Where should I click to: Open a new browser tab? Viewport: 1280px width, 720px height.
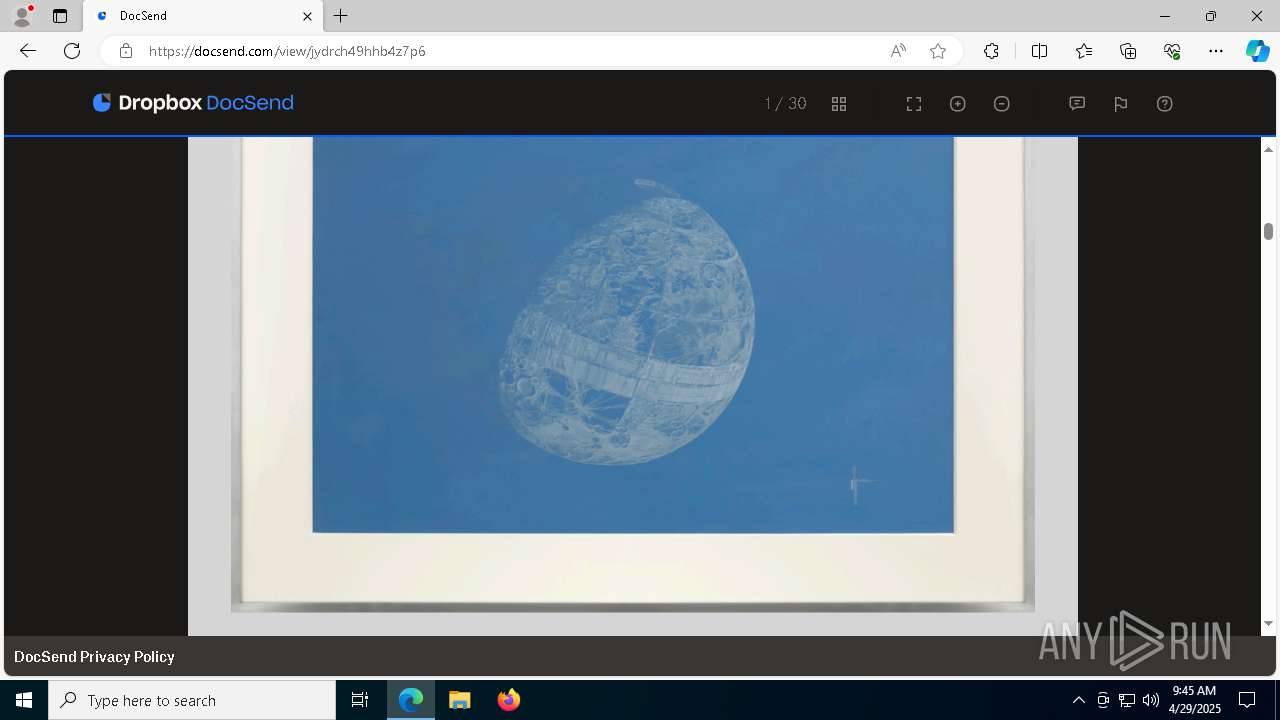pyautogui.click(x=341, y=16)
